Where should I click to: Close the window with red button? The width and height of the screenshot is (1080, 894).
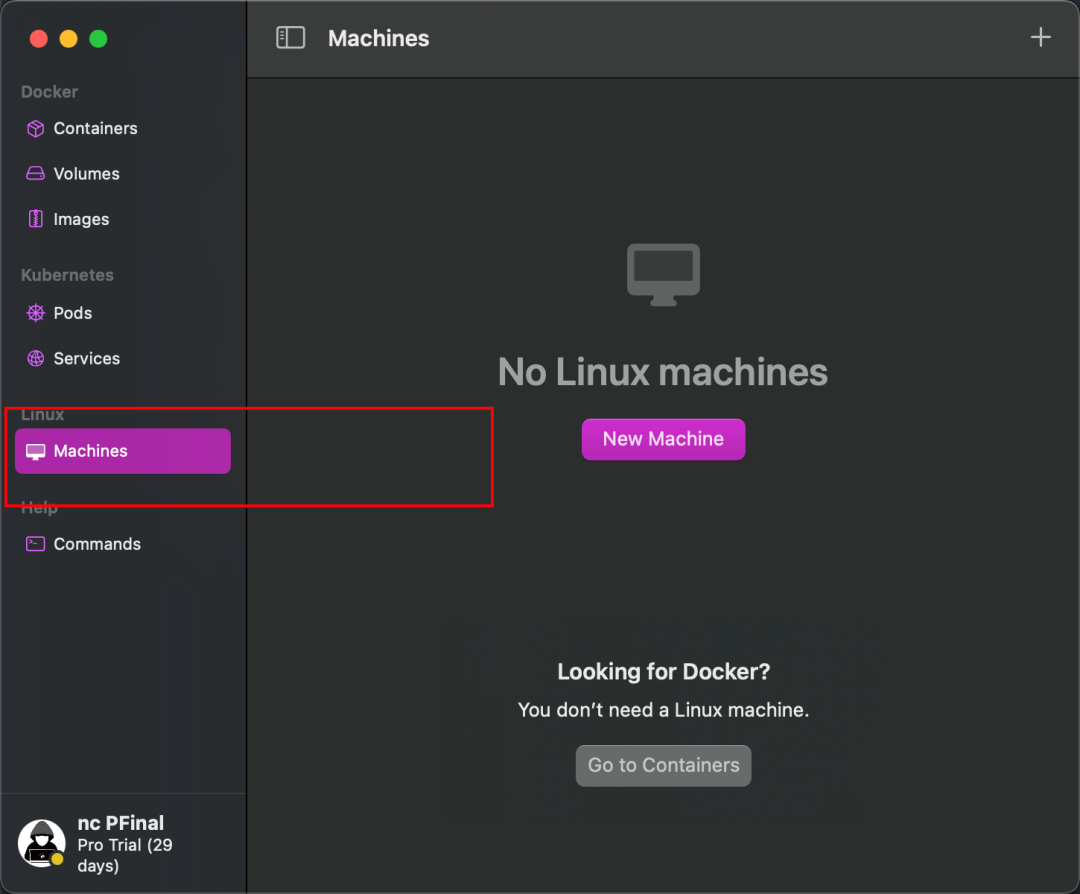(x=39, y=39)
